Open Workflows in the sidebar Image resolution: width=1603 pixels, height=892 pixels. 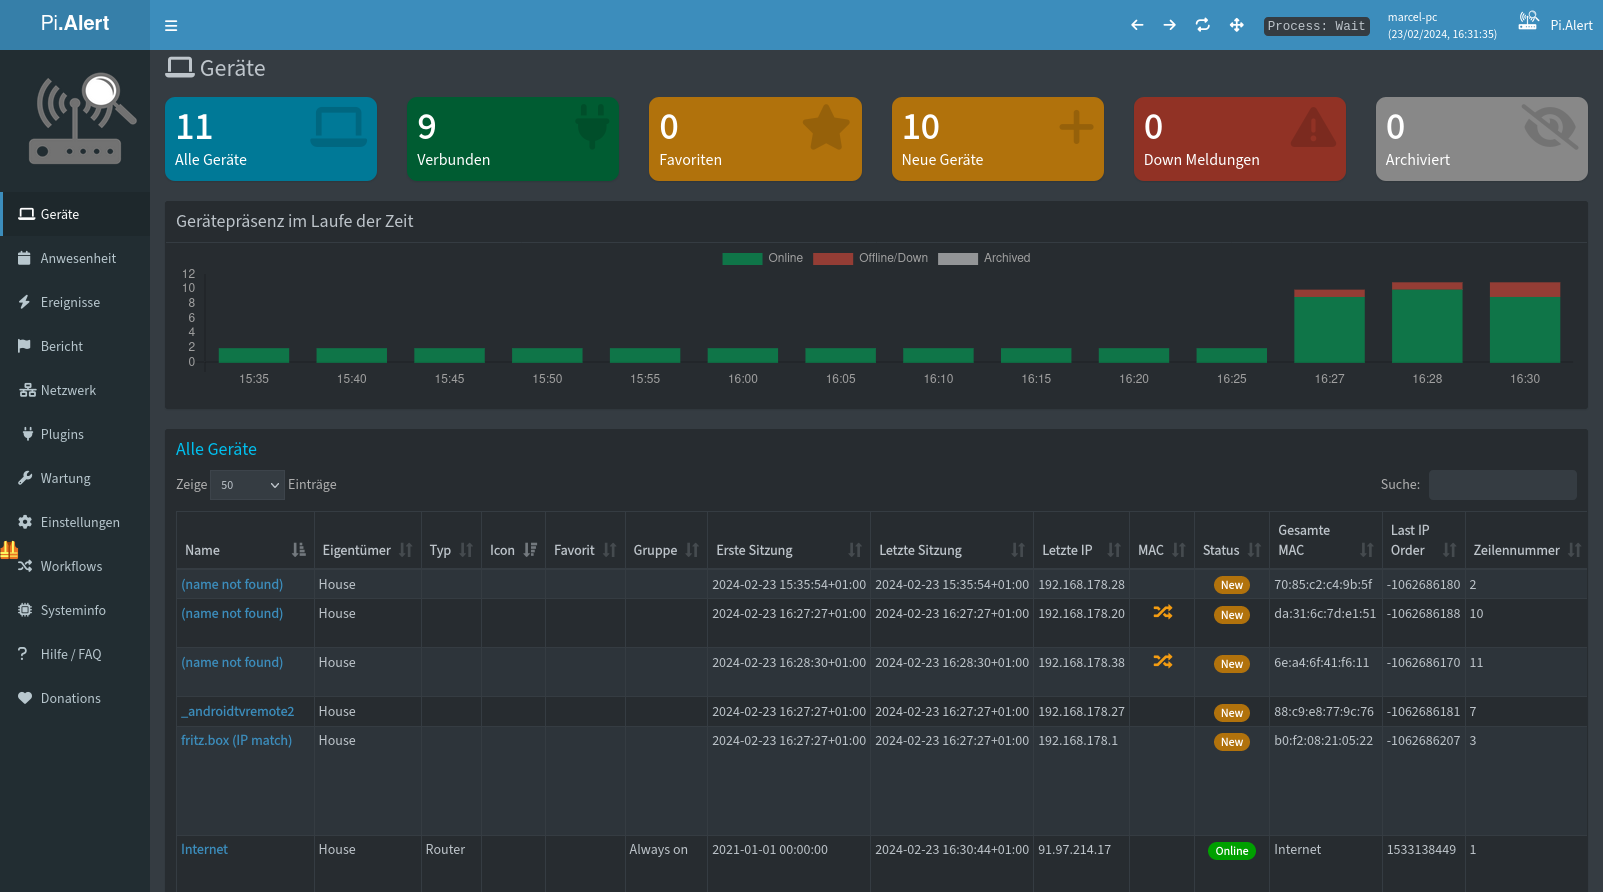(75, 566)
